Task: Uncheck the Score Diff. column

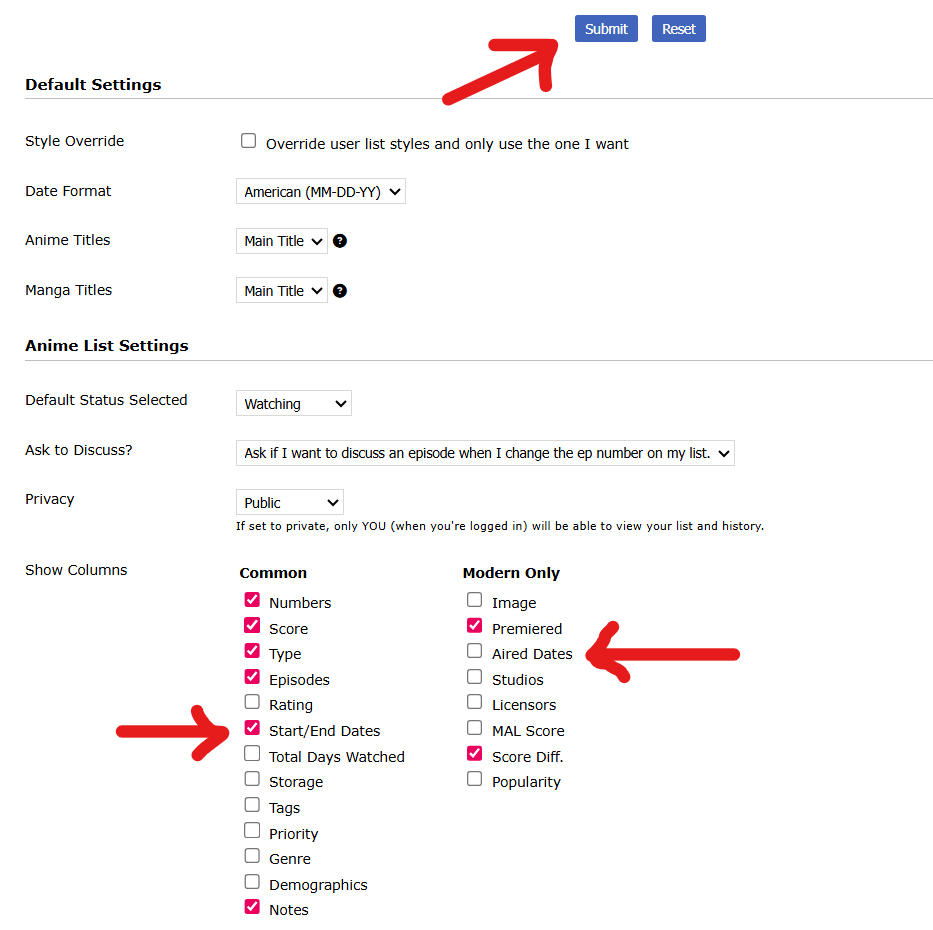Action: [474, 754]
